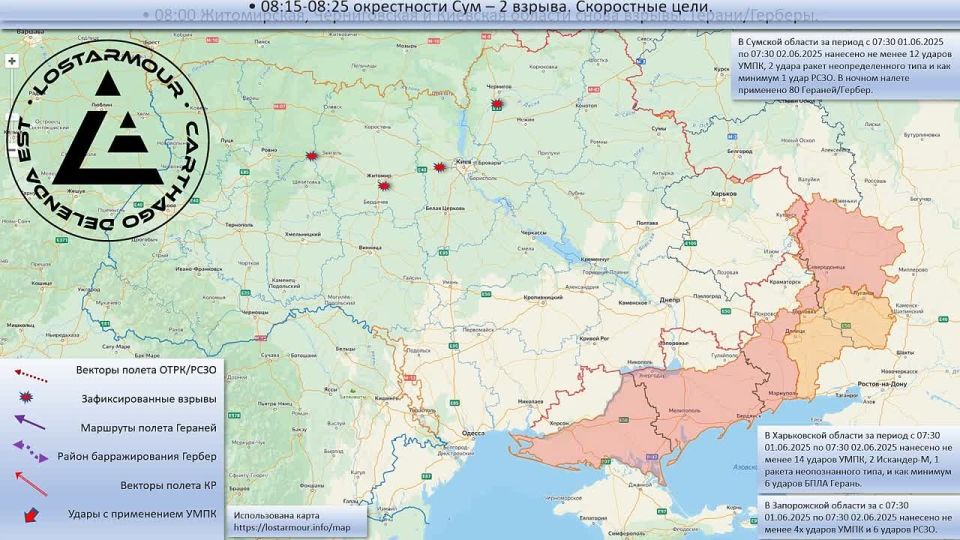960x540 pixels.
Task: Click the 08:15-08:25 Sumy explosions headline
Action: coord(479,8)
